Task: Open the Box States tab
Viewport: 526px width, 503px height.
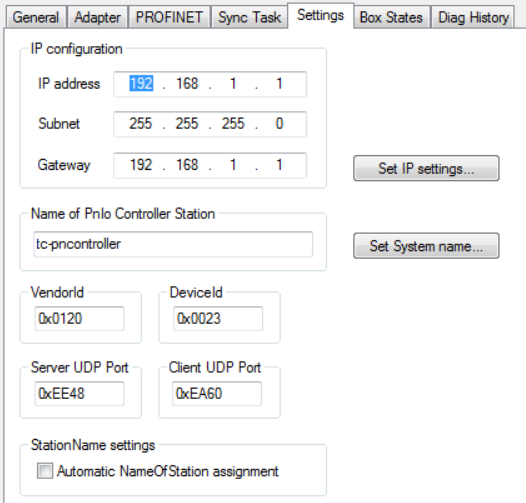Action: coord(391,17)
